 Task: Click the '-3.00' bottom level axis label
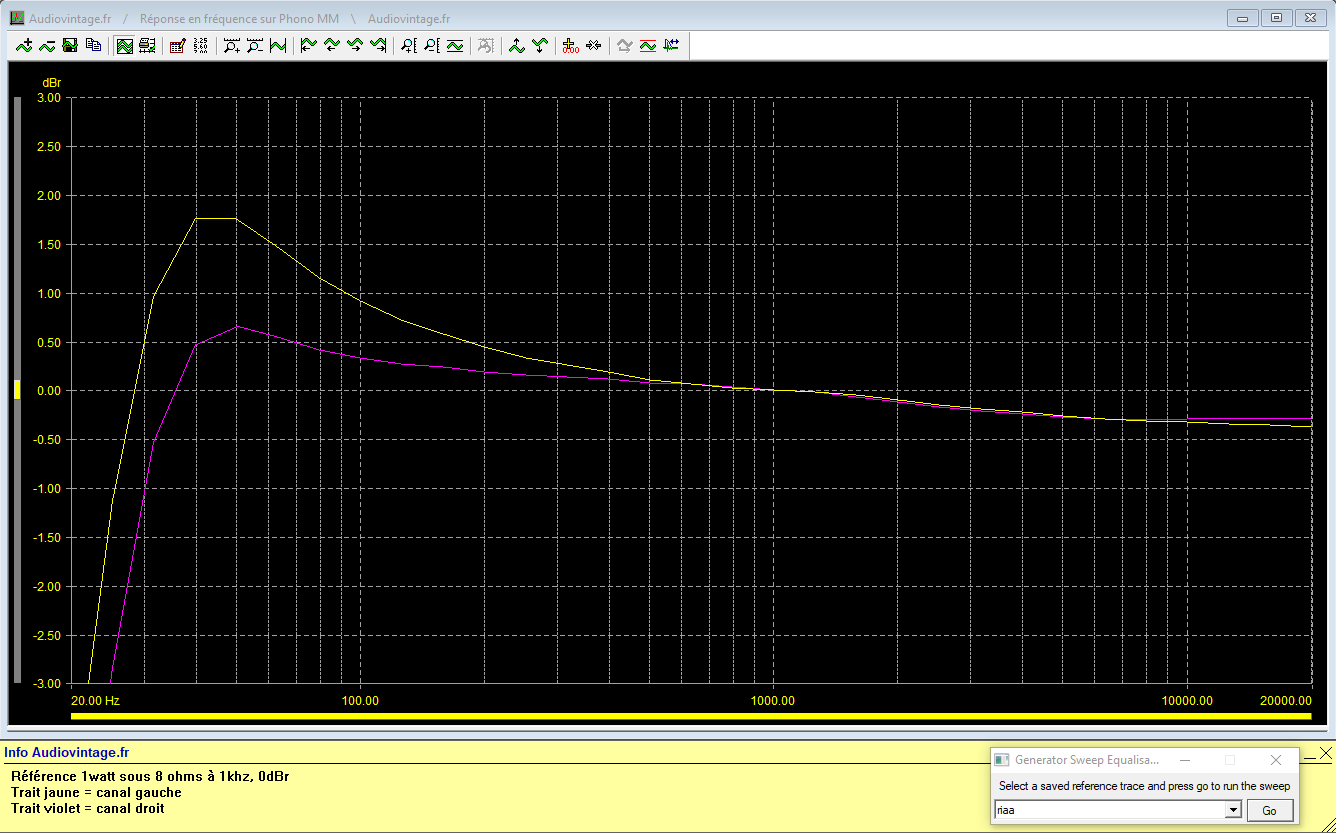click(46, 684)
